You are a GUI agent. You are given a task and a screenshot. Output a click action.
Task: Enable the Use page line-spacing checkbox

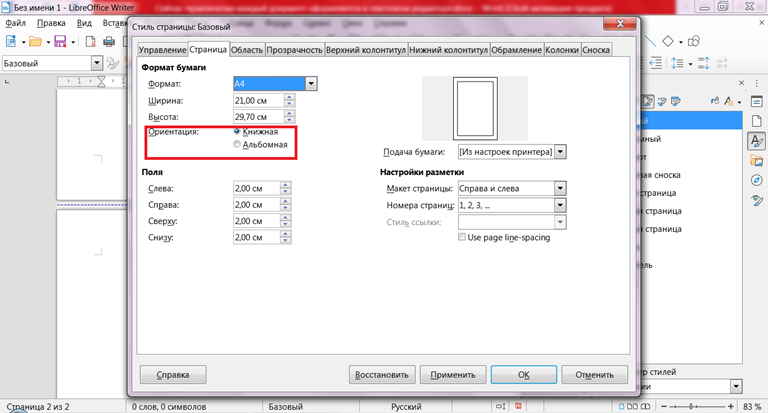click(x=461, y=237)
